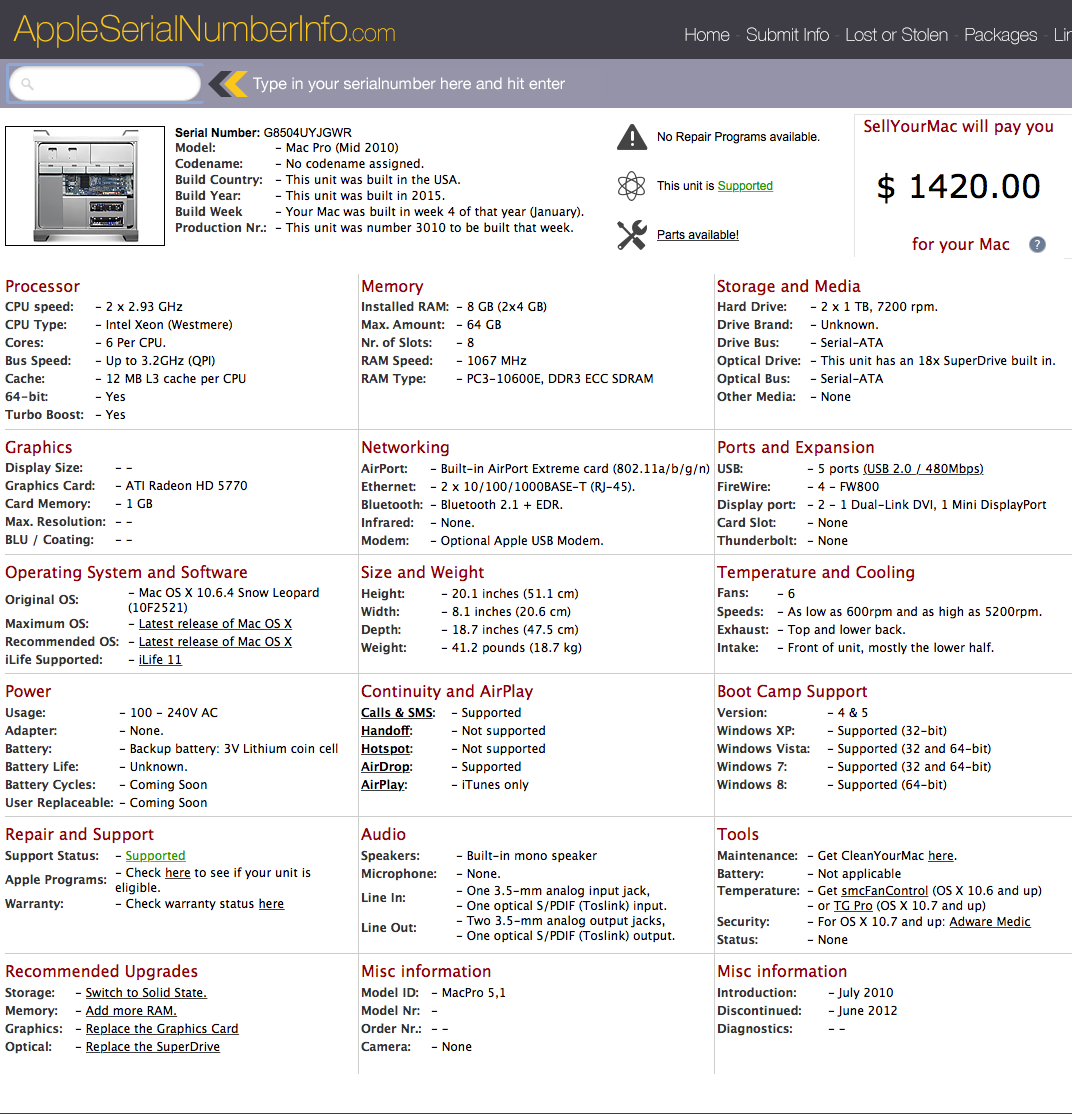Open the Lost or Stolen menu item
1072x1114 pixels.
(896, 35)
